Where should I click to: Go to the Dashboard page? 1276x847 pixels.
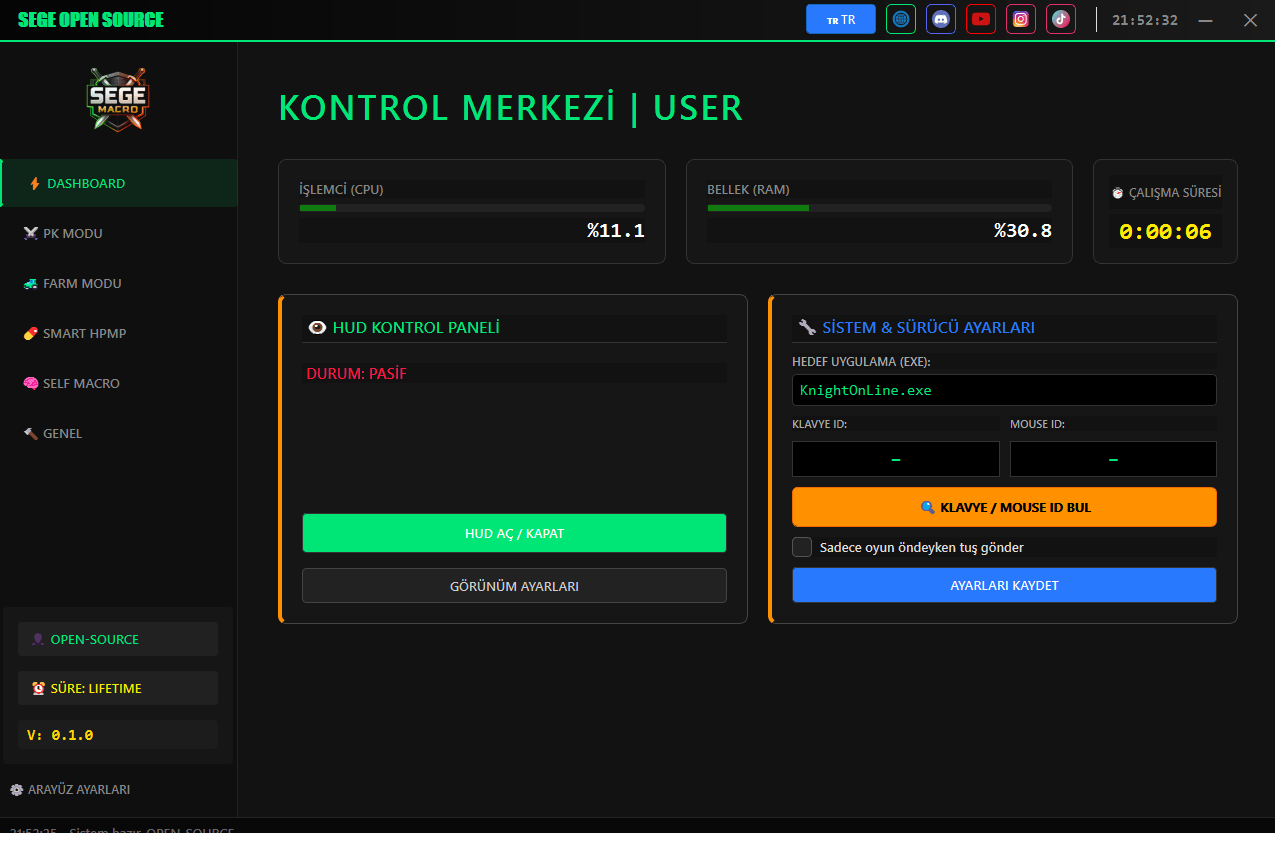point(119,183)
